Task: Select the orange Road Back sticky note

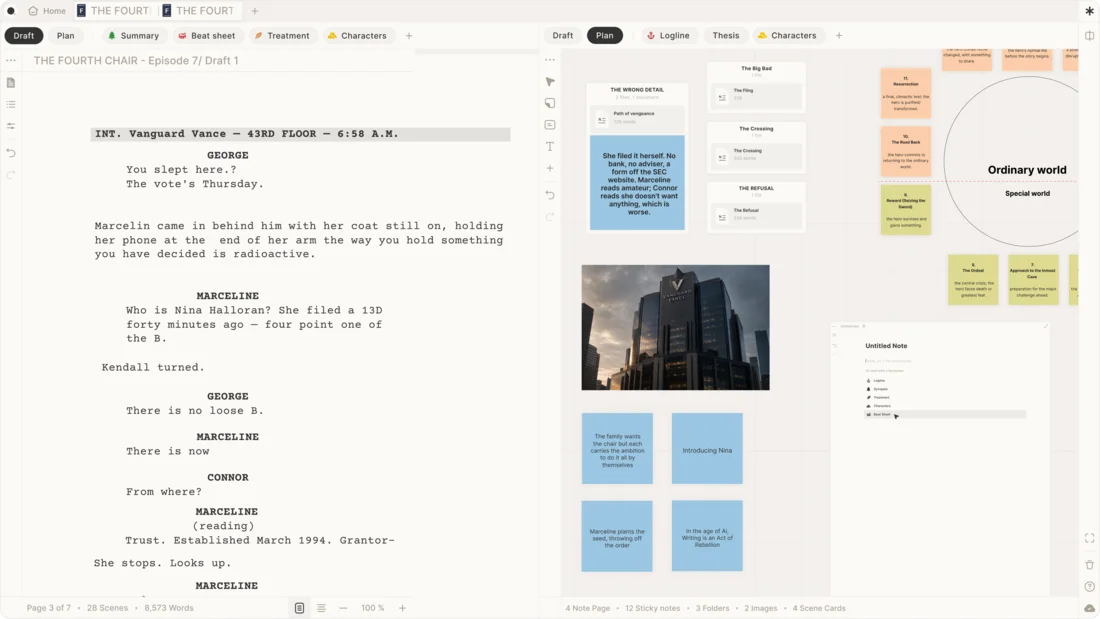Action: [906, 152]
